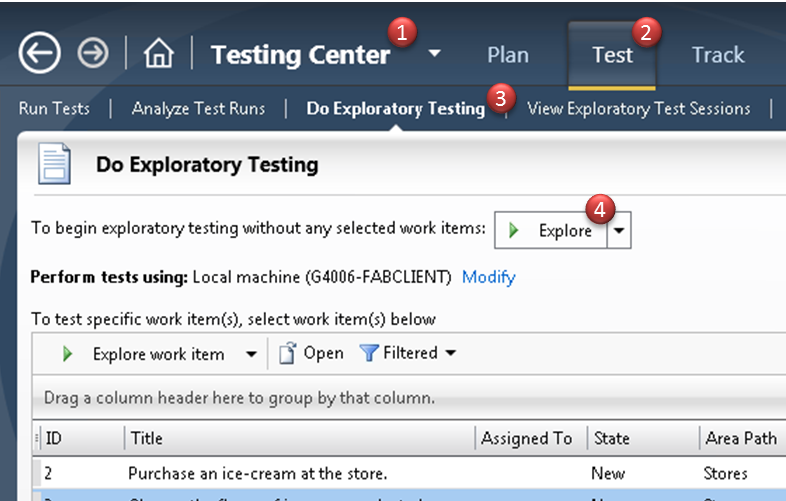The height and width of the screenshot is (501, 786).
Task: Go to the Home icon
Action: (158, 53)
